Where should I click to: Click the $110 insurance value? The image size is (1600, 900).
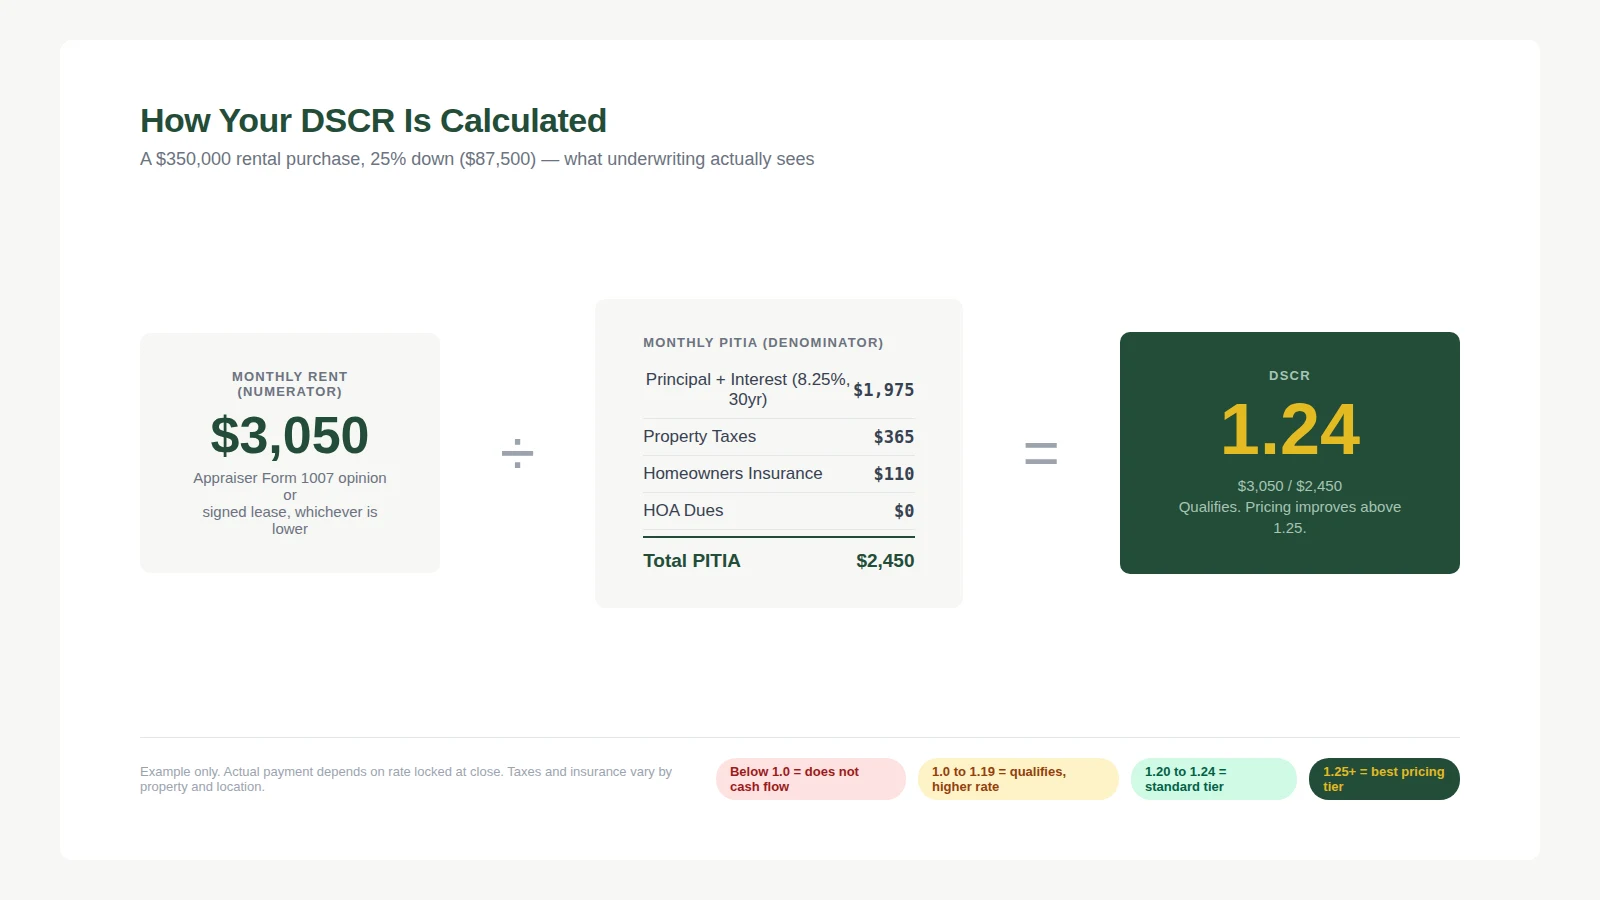pyautogui.click(x=894, y=474)
